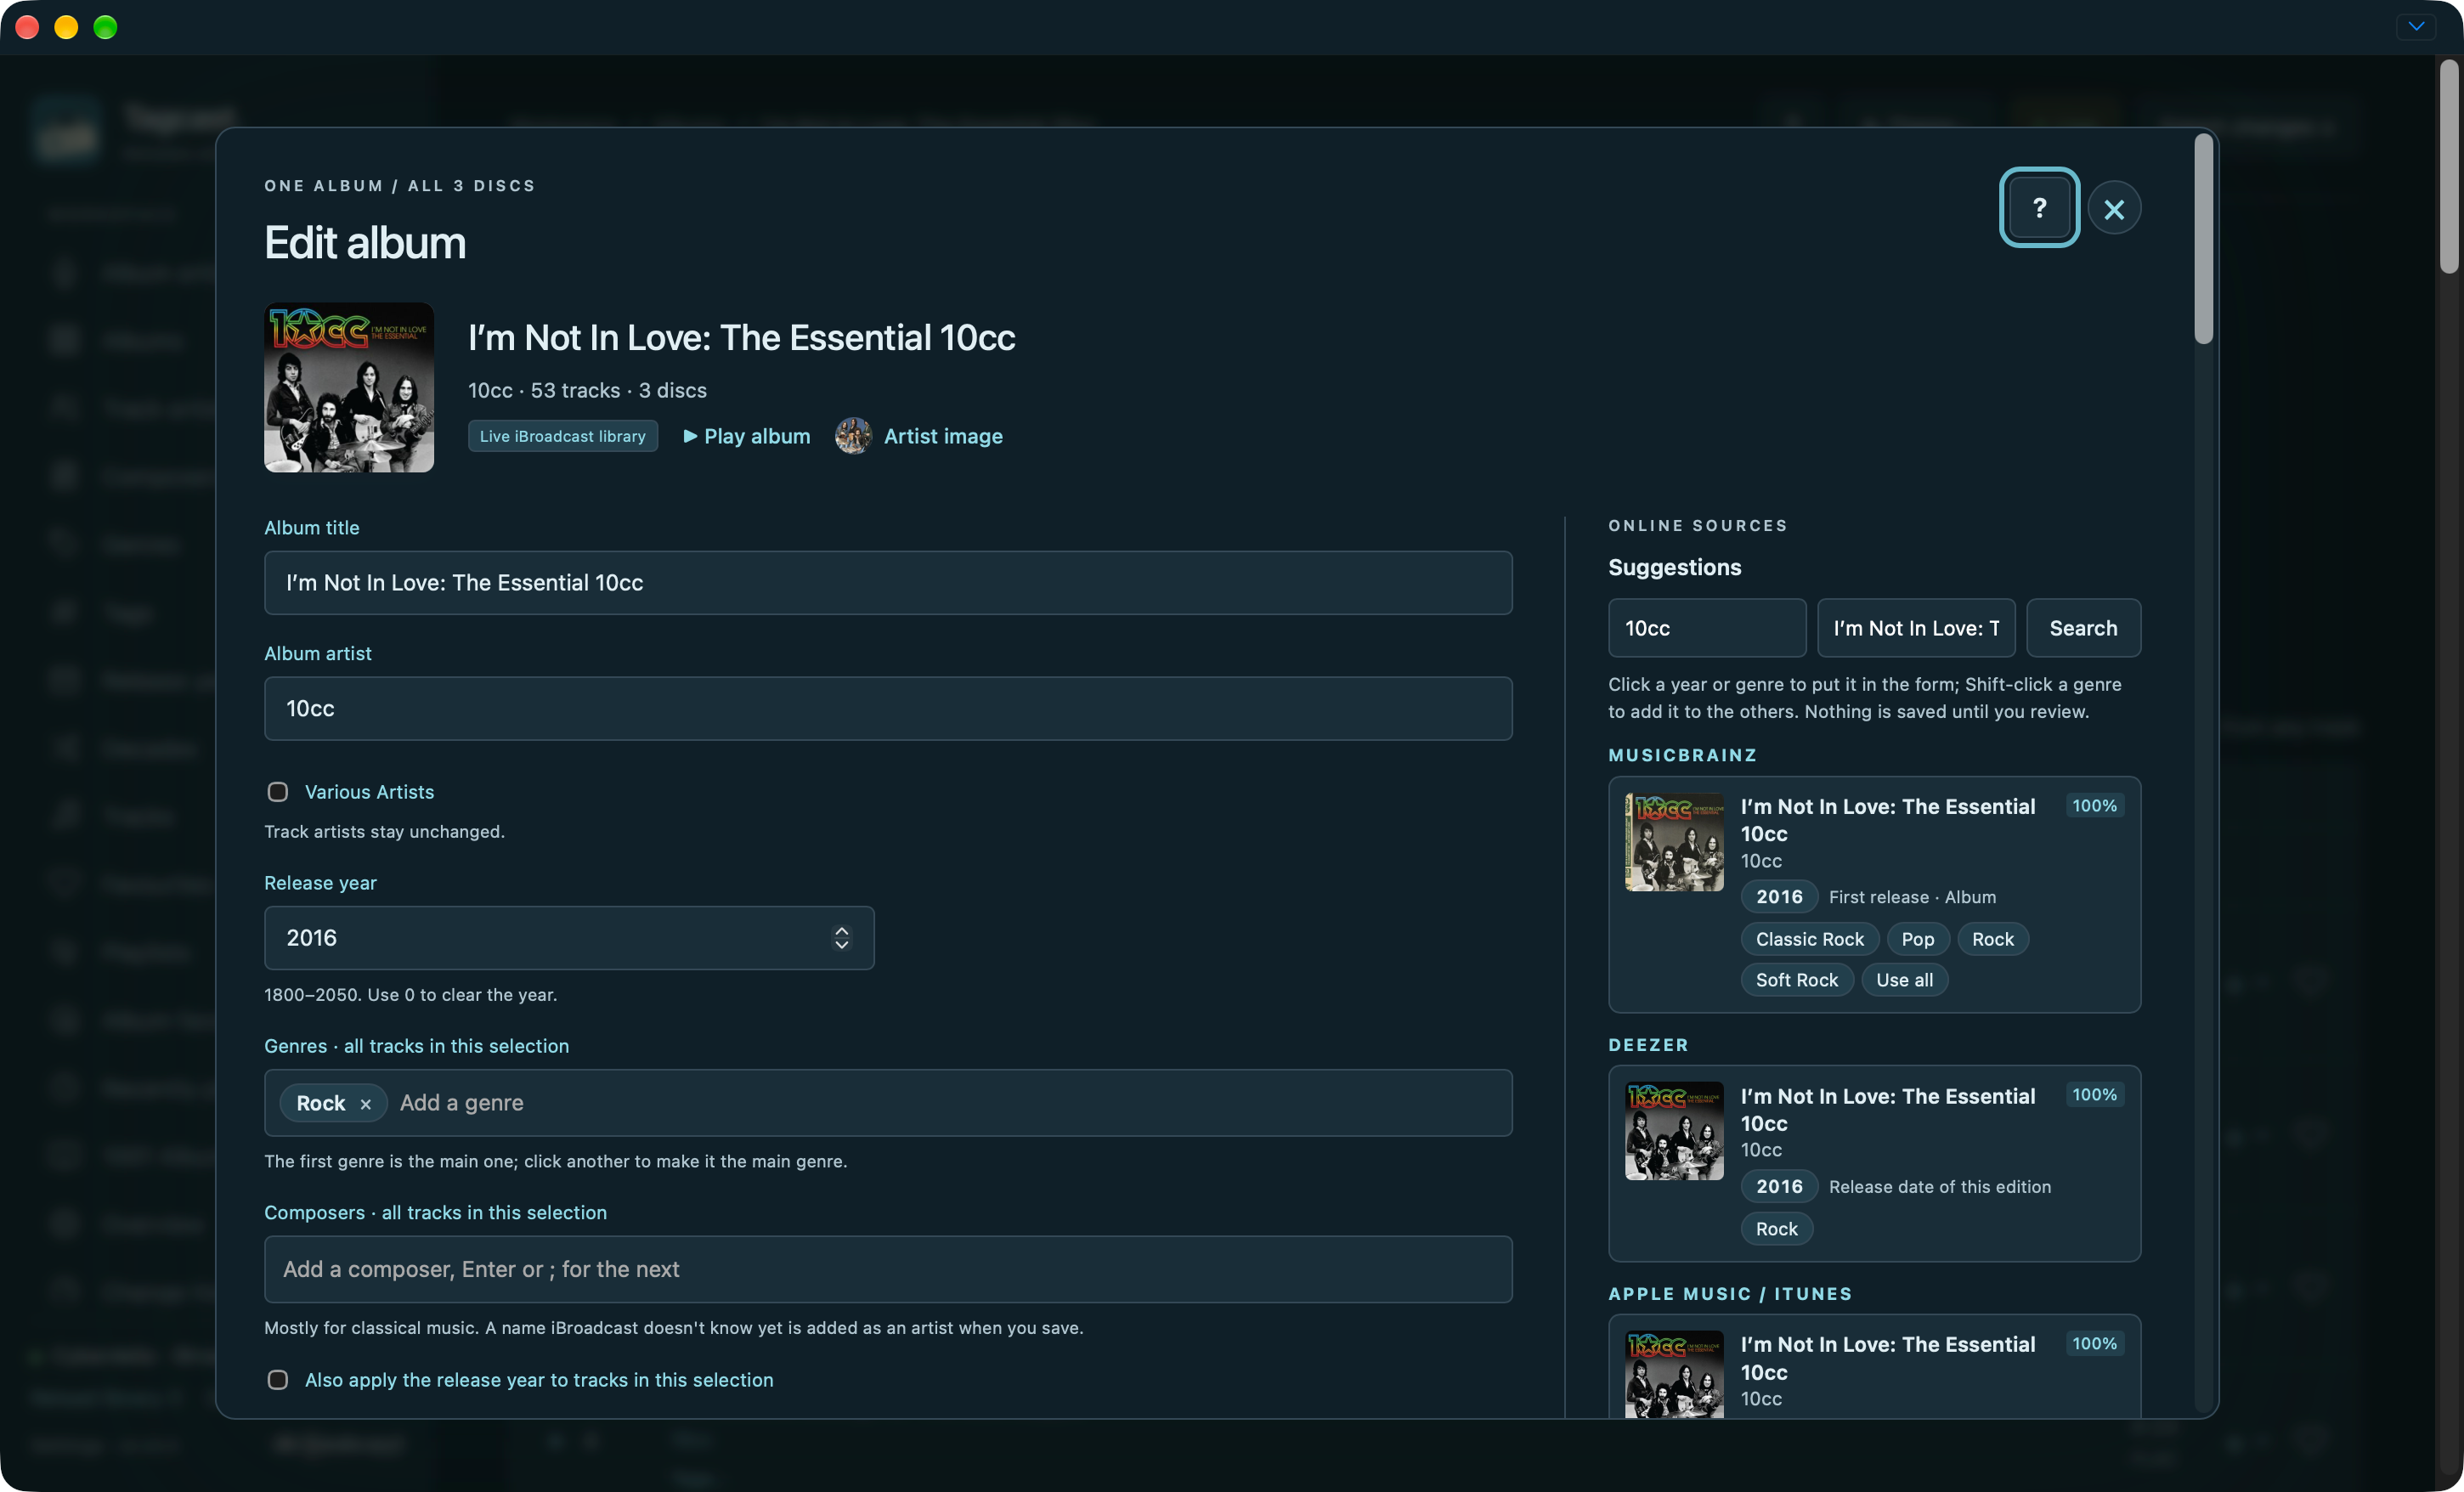Enable apply release year to tracks checkbox
The width and height of the screenshot is (2464, 1492).
click(278, 1380)
